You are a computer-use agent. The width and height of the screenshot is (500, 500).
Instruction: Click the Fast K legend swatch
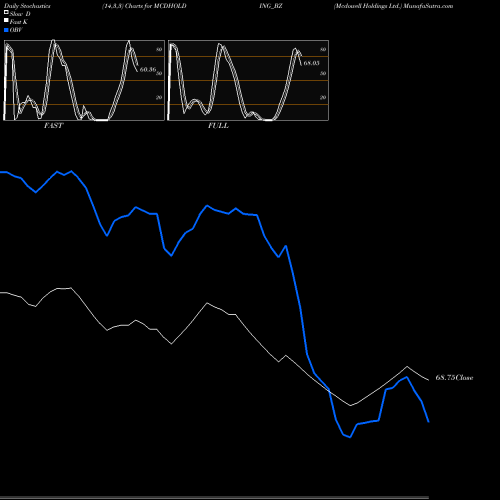(6, 21)
